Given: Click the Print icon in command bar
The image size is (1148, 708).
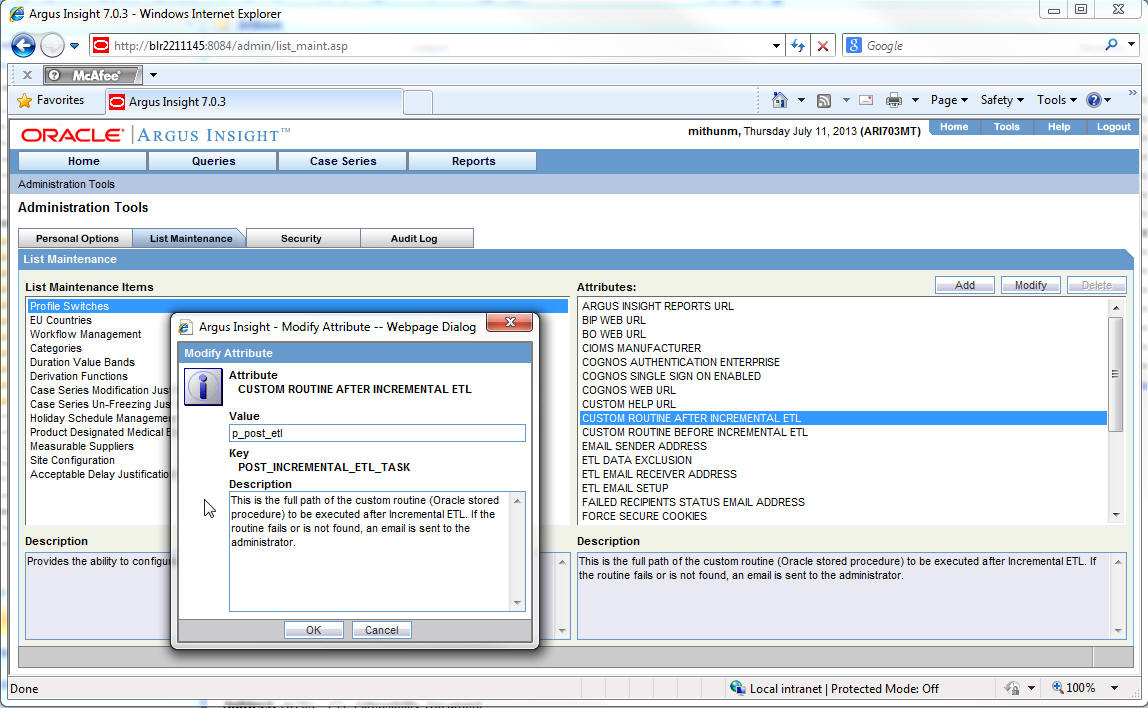Looking at the screenshot, I should coord(893,100).
